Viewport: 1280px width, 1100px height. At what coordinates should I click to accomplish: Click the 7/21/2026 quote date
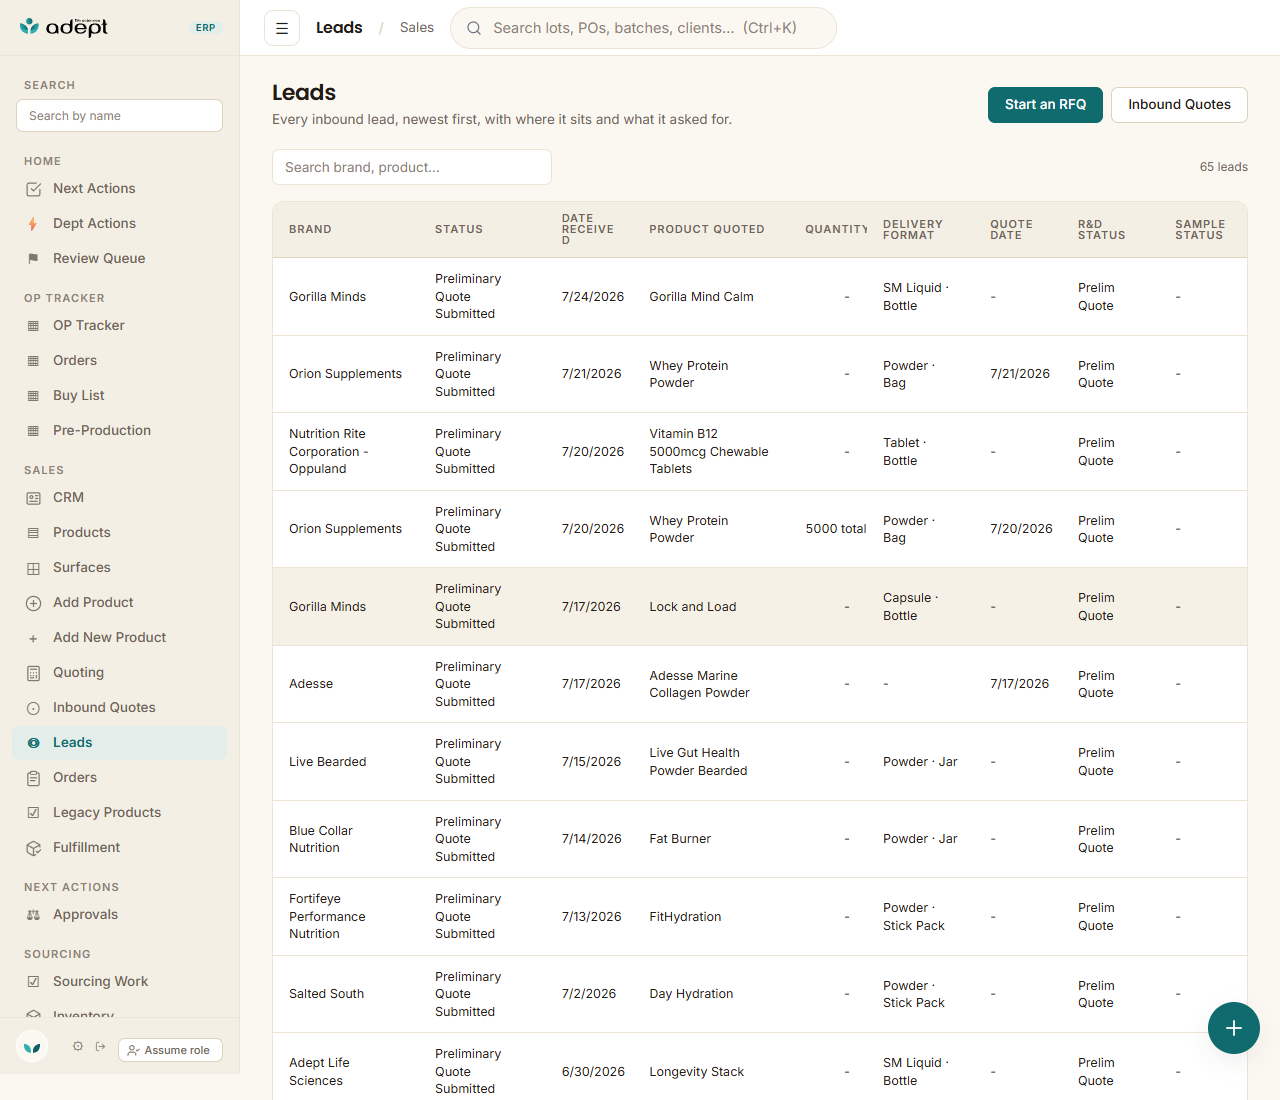(x=1020, y=374)
